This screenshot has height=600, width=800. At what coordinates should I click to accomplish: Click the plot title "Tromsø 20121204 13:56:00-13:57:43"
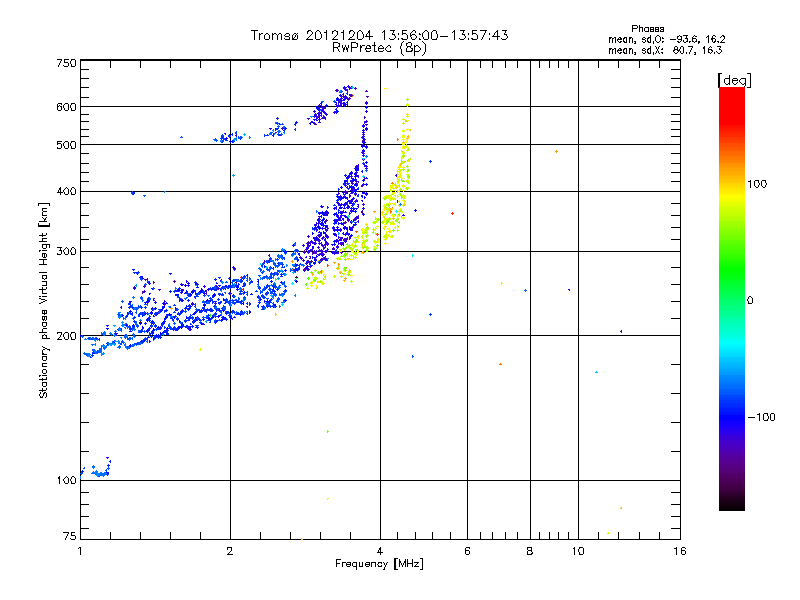point(379,35)
